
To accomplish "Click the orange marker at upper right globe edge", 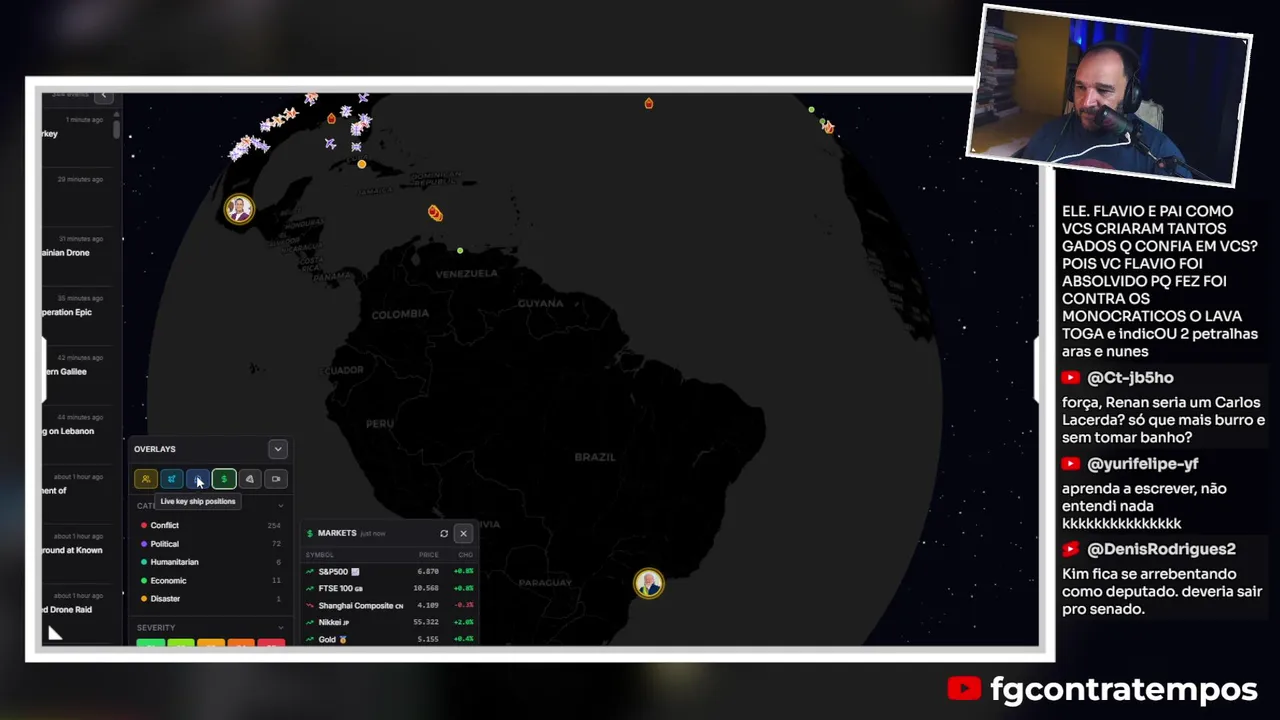I will click(x=828, y=127).
